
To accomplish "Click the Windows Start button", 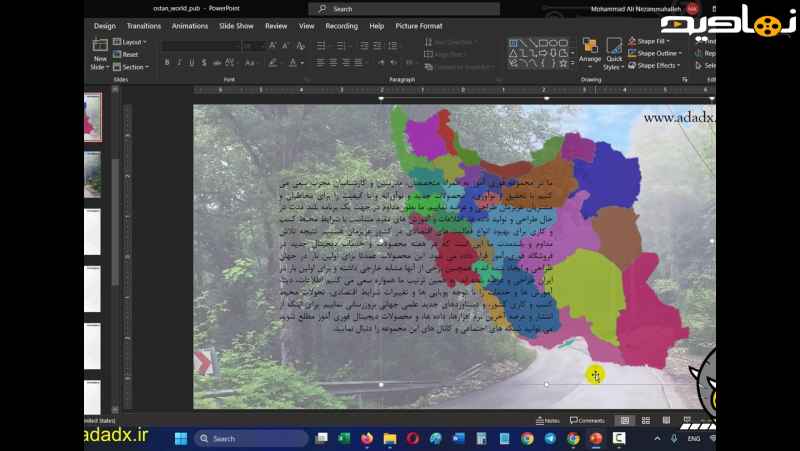I will click(181, 438).
